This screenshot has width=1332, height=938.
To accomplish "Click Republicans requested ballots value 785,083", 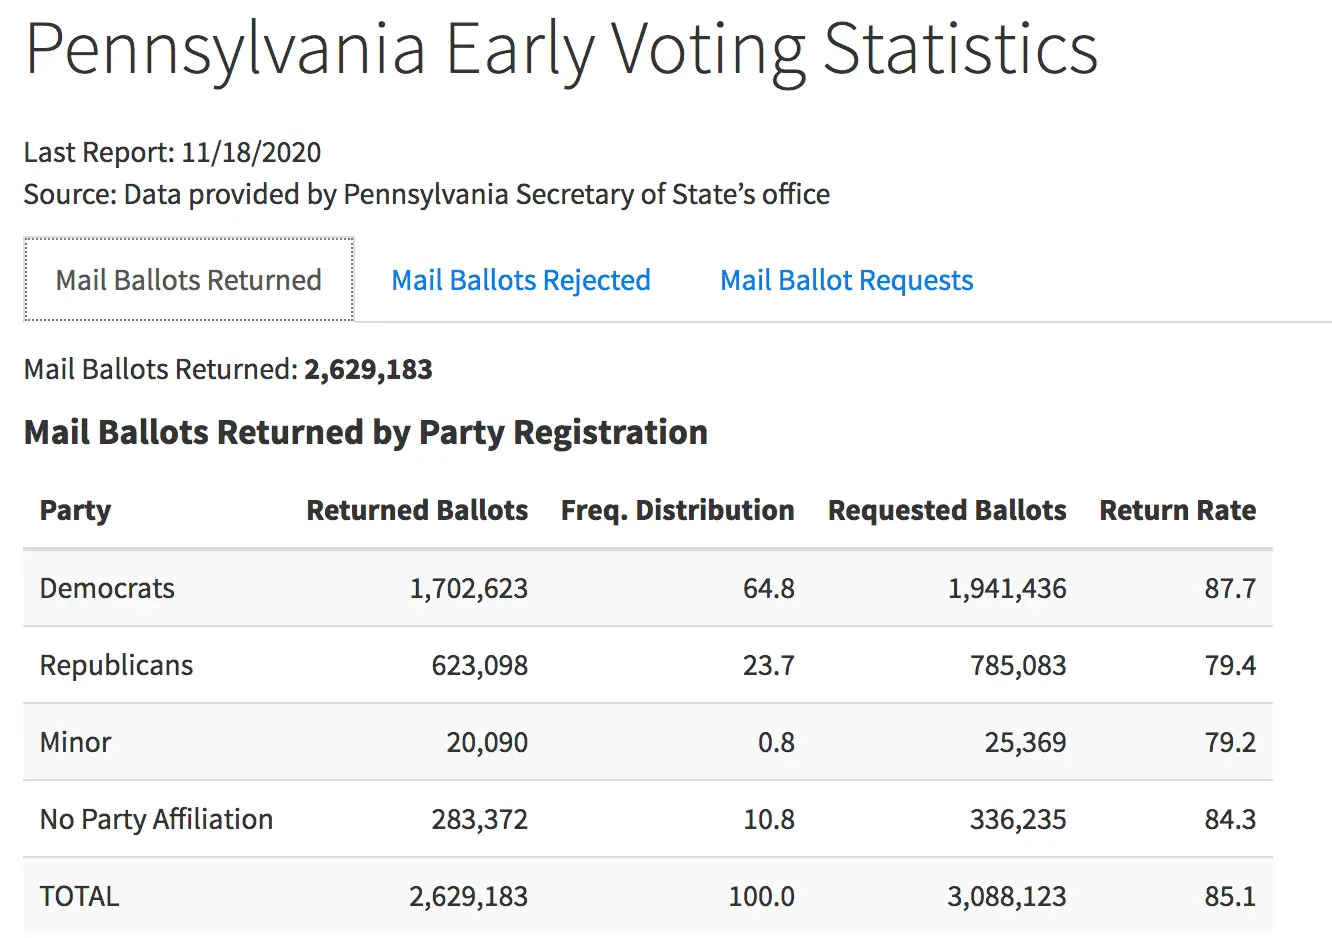I will (1017, 665).
